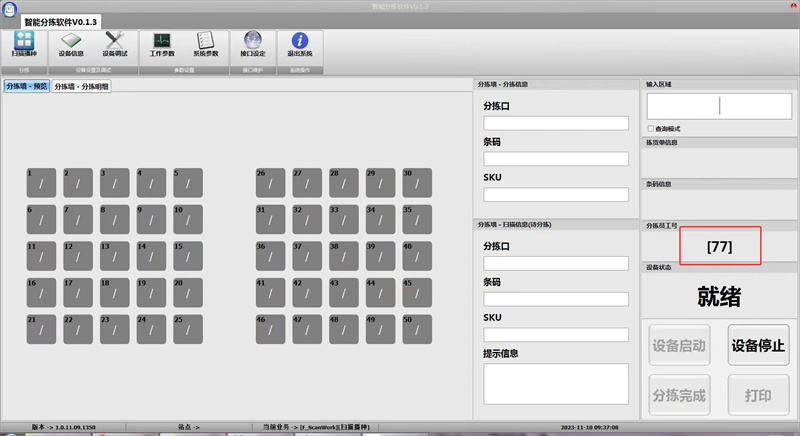This screenshot has height=436, width=800.
Task: Select sorting slot number 8
Action: 115,219
